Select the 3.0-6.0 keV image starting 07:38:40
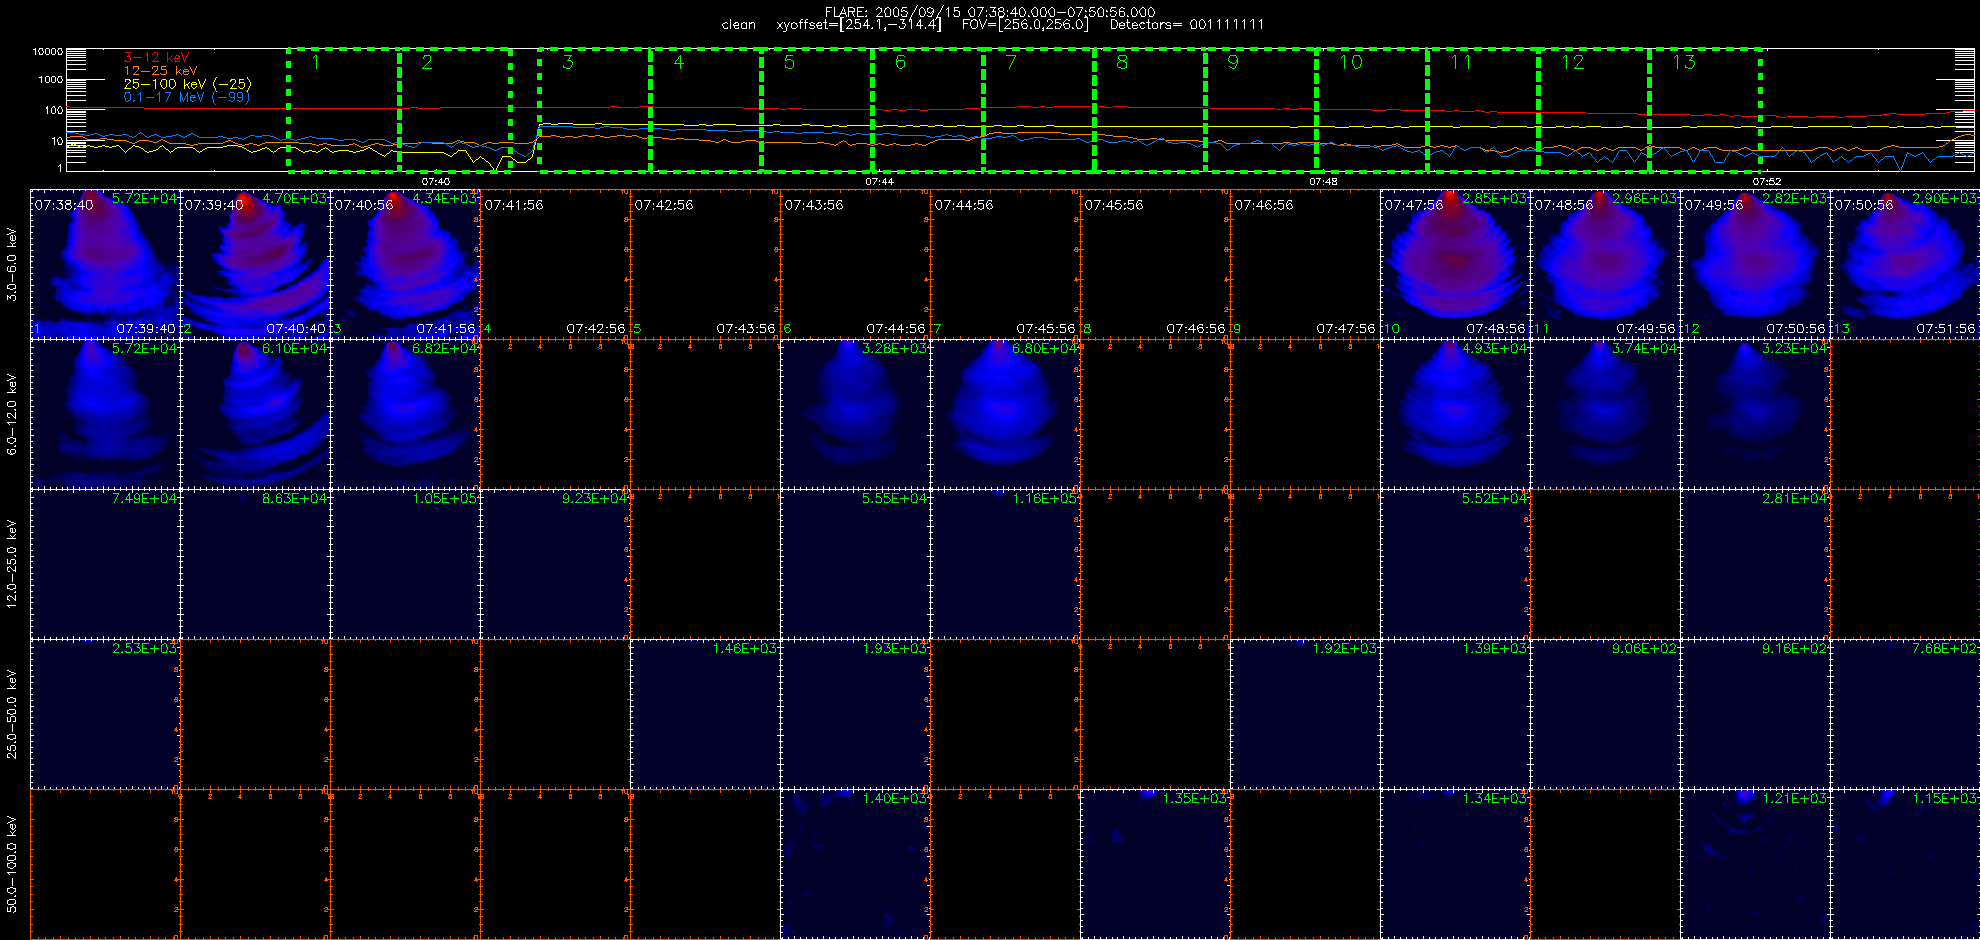This screenshot has height=940, width=1980. tap(105, 264)
